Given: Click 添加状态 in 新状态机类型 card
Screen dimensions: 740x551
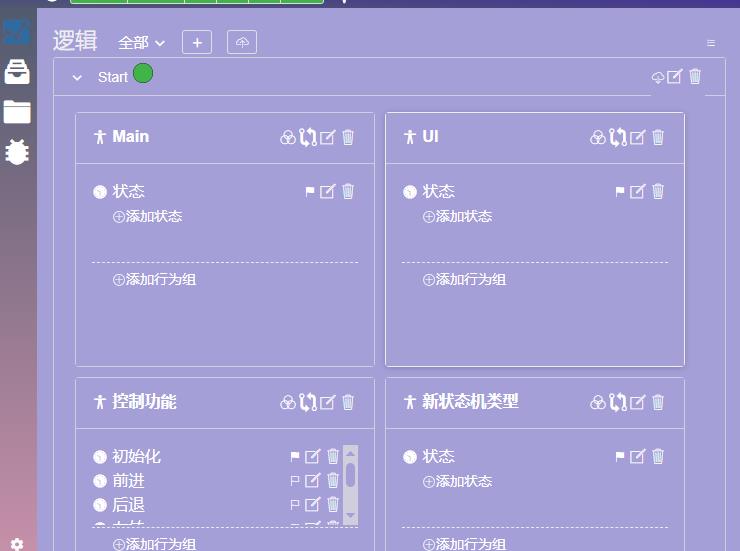Looking at the screenshot, I should pyautogui.click(x=458, y=482).
